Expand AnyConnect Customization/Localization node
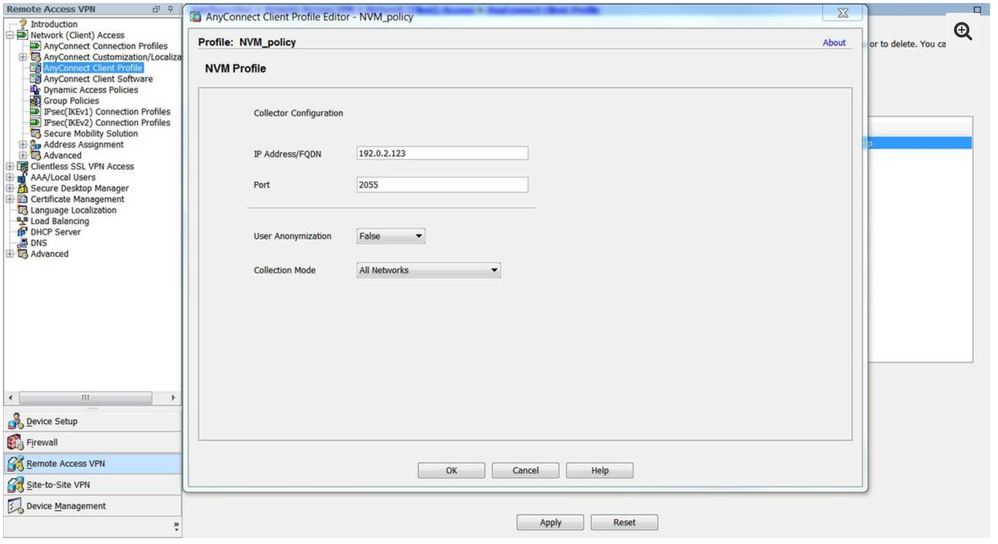 [x=23, y=57]
